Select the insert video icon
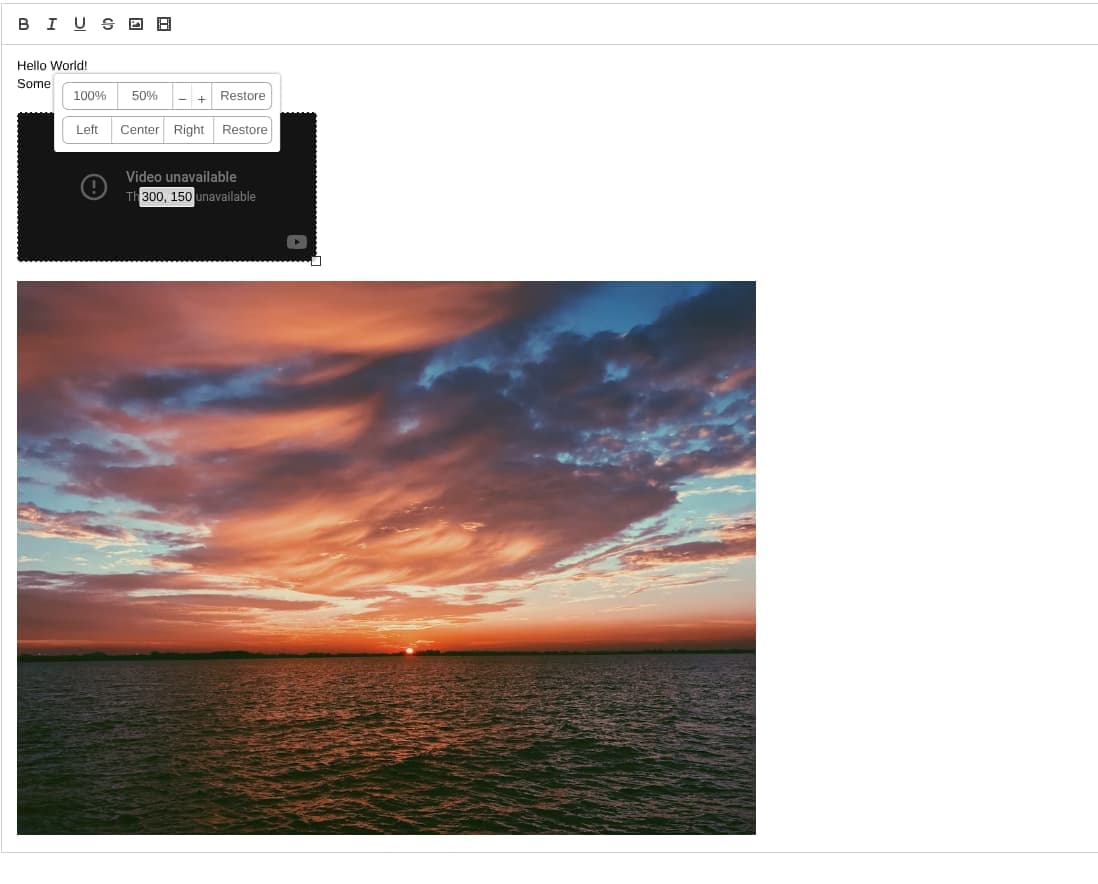The height and width of the screenshot is (884, 1098). point(163,23)
